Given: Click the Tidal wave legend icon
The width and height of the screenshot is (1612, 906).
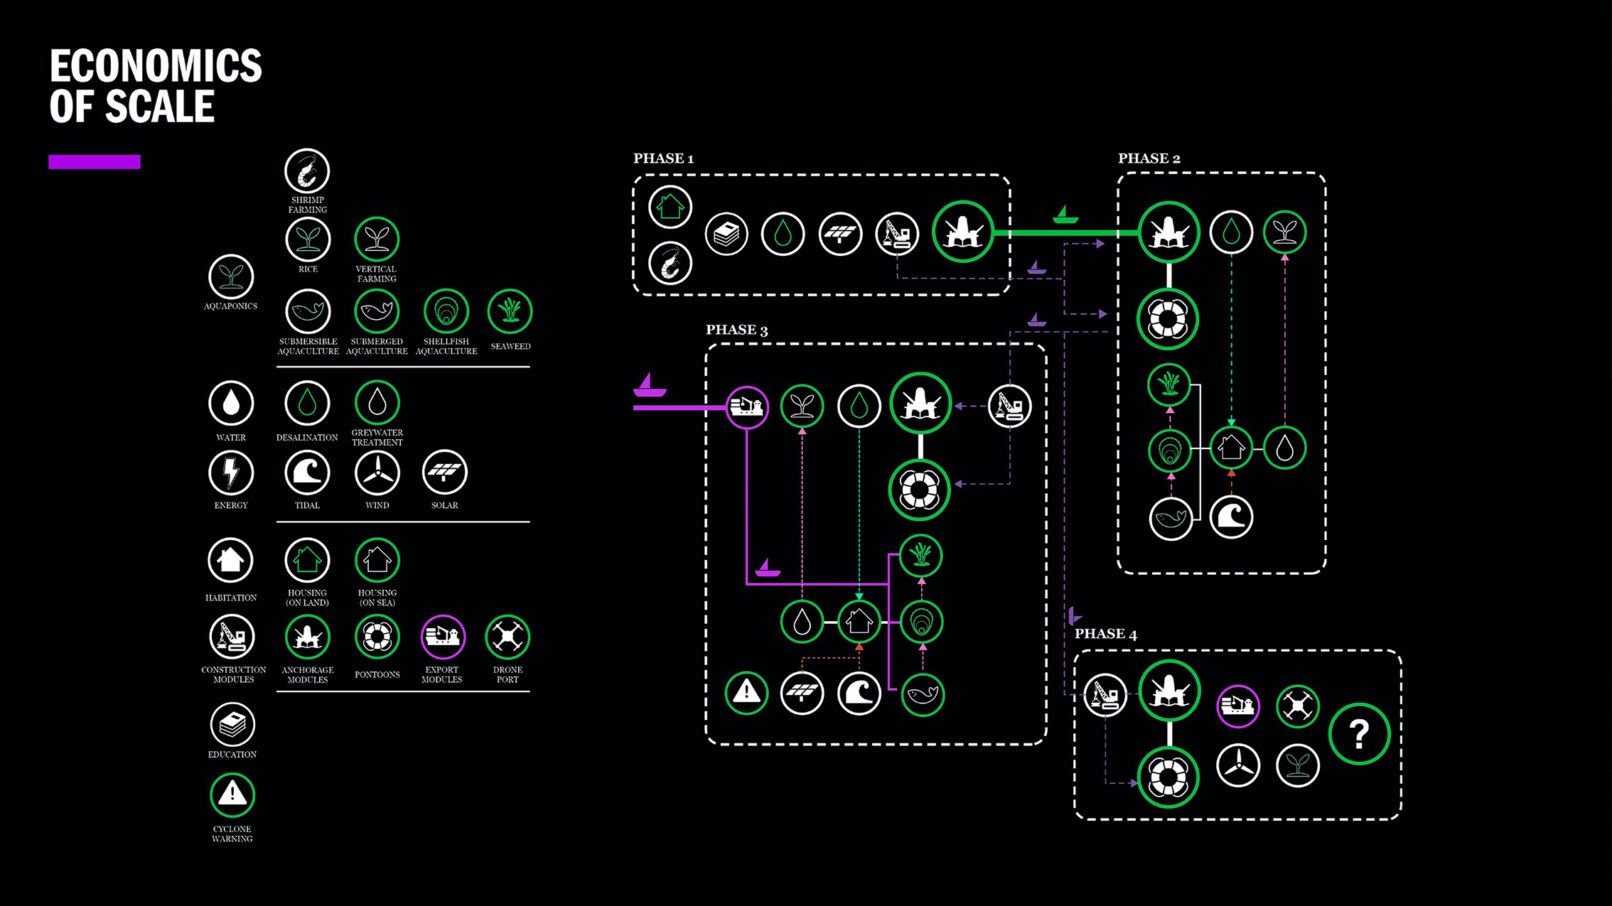Looking at the screenshot, I should point(307,473).
